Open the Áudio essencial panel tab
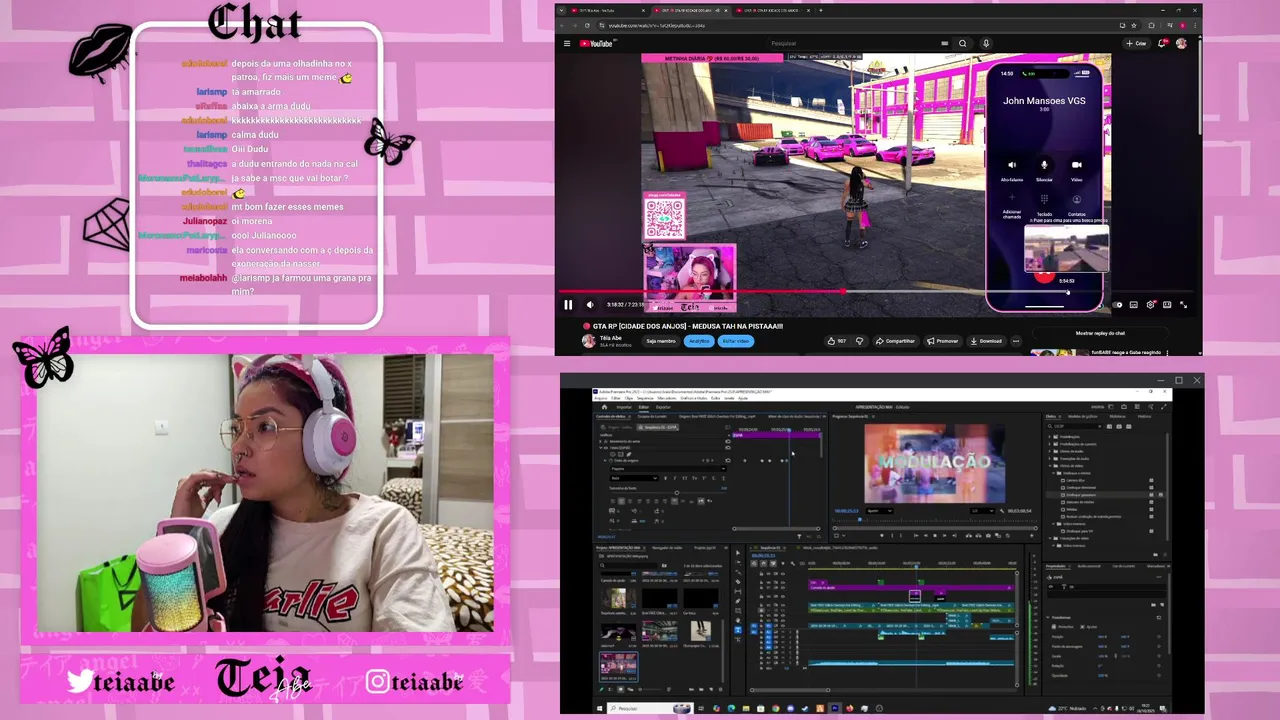This screenshot has width=1280, height=720. tap(1089, 566)
